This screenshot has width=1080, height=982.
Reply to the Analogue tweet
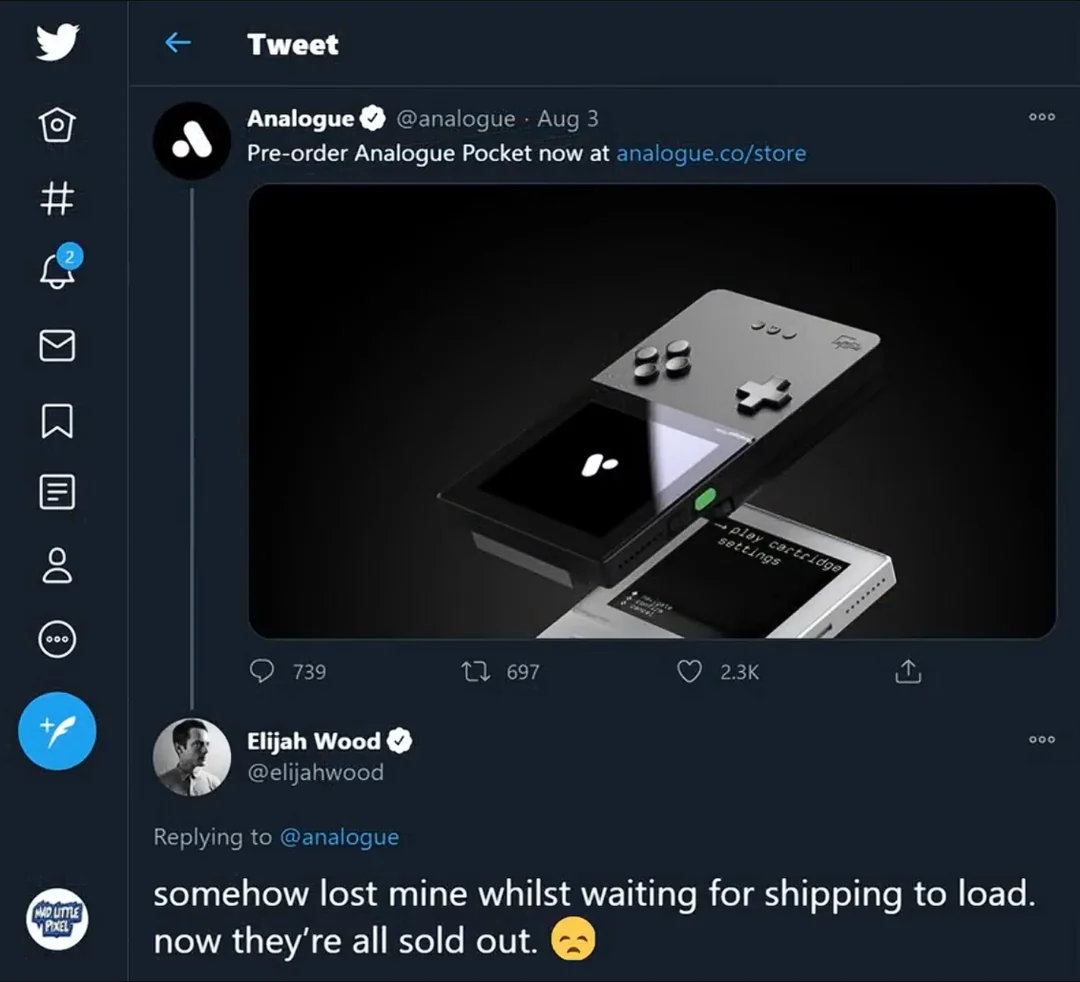pyautogui.click(x=262, y=672)
